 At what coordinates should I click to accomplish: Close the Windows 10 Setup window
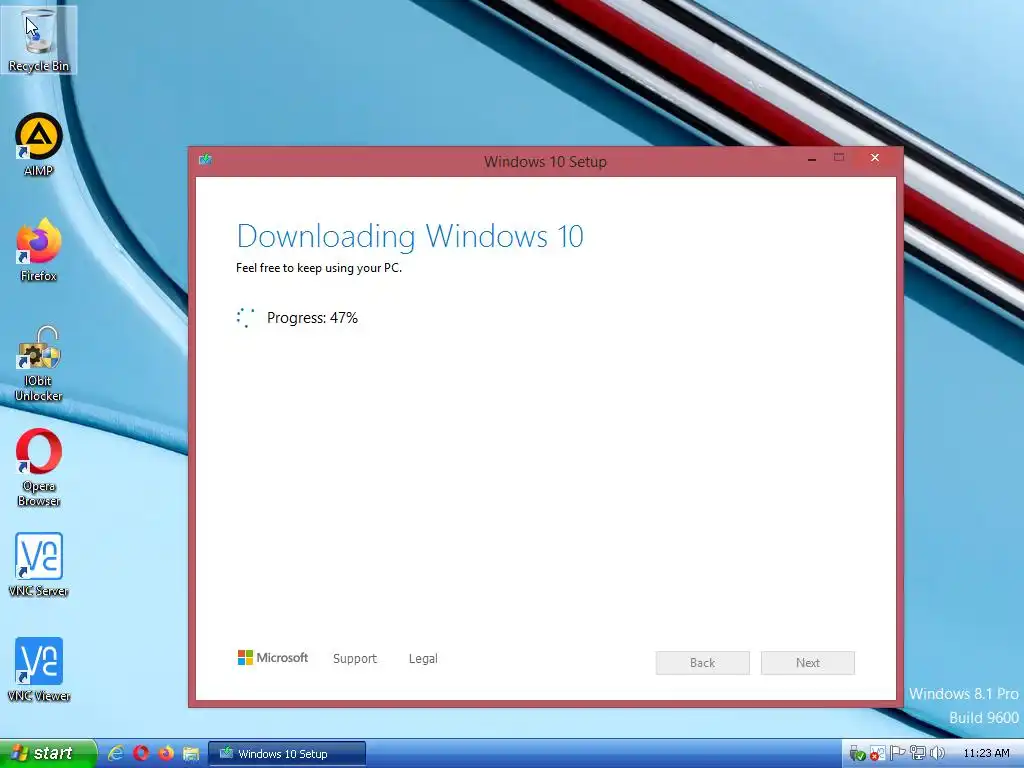(x=874, y=157)
